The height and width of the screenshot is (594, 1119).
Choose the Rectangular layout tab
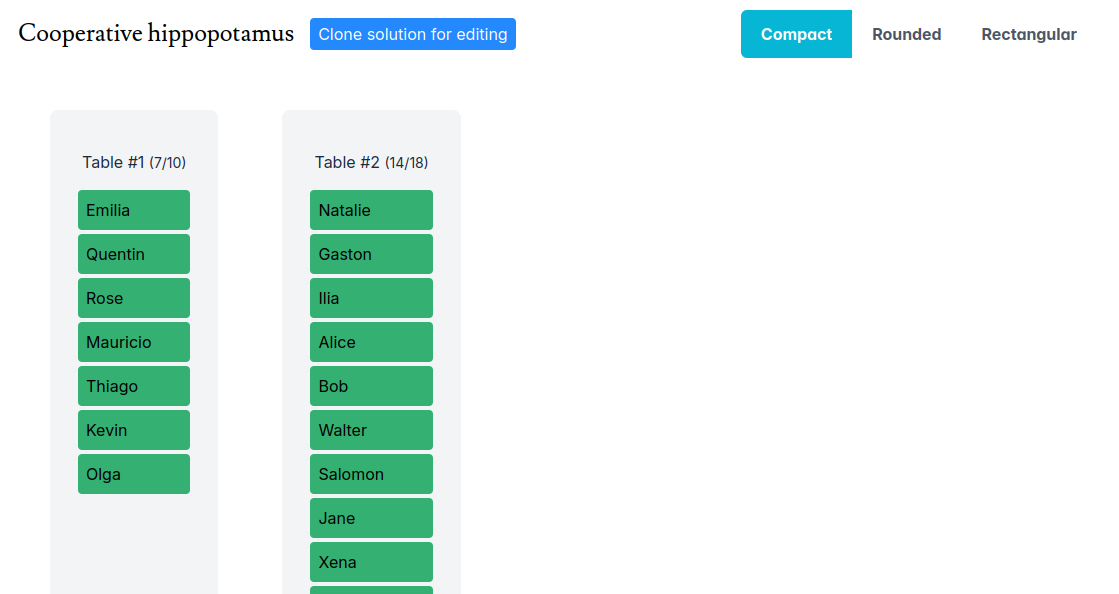pyautogui.click(x=1028, y=34)
